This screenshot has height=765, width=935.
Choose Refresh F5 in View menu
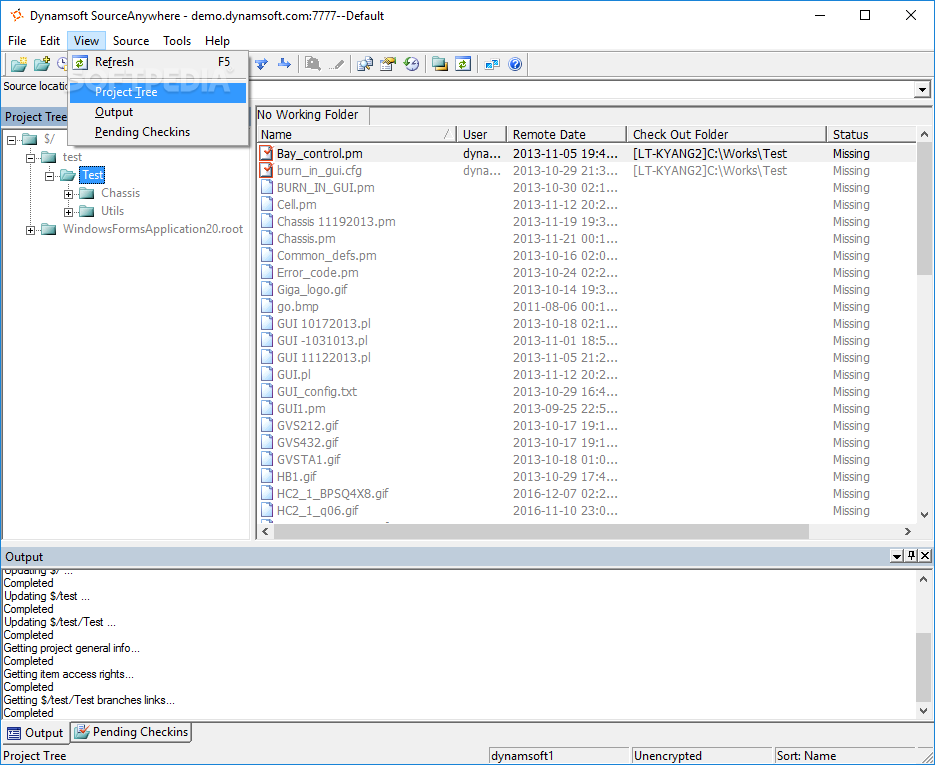point(158,62)
